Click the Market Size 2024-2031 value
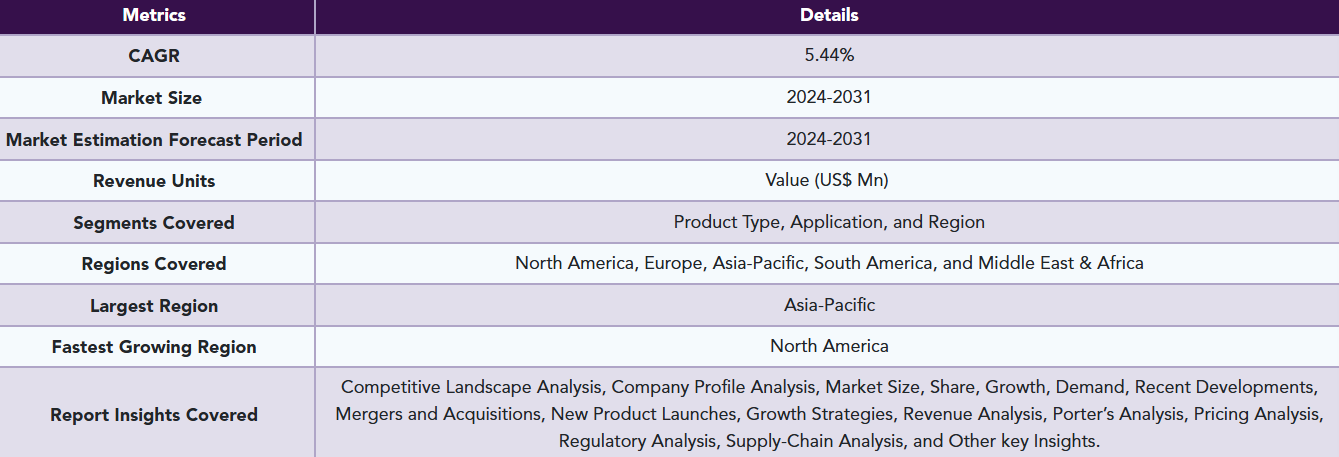 [x=829, y=98]
